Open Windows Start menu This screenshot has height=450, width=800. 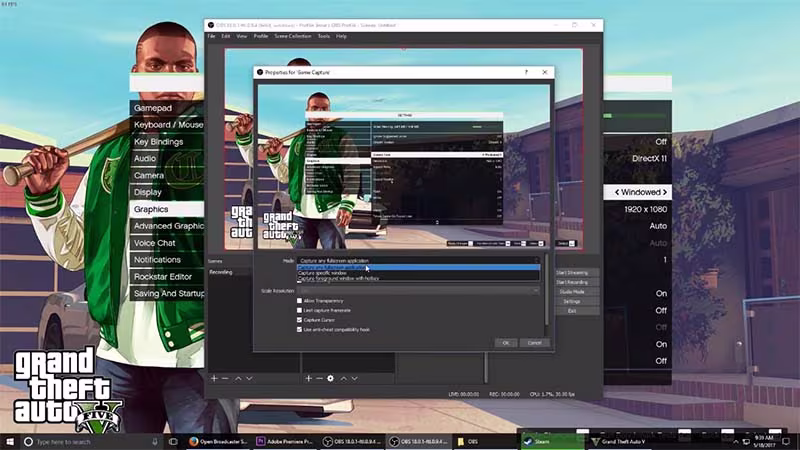[10, 441]
